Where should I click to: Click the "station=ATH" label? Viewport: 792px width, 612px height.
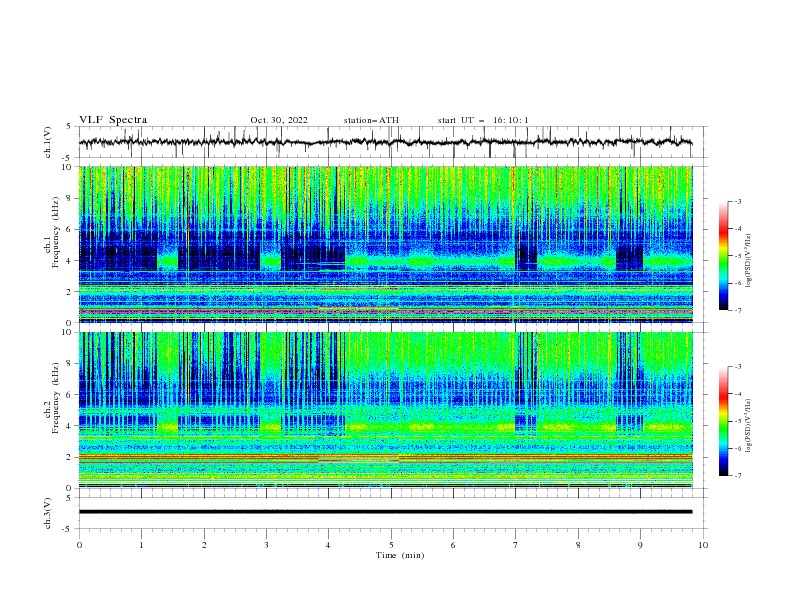371,120
